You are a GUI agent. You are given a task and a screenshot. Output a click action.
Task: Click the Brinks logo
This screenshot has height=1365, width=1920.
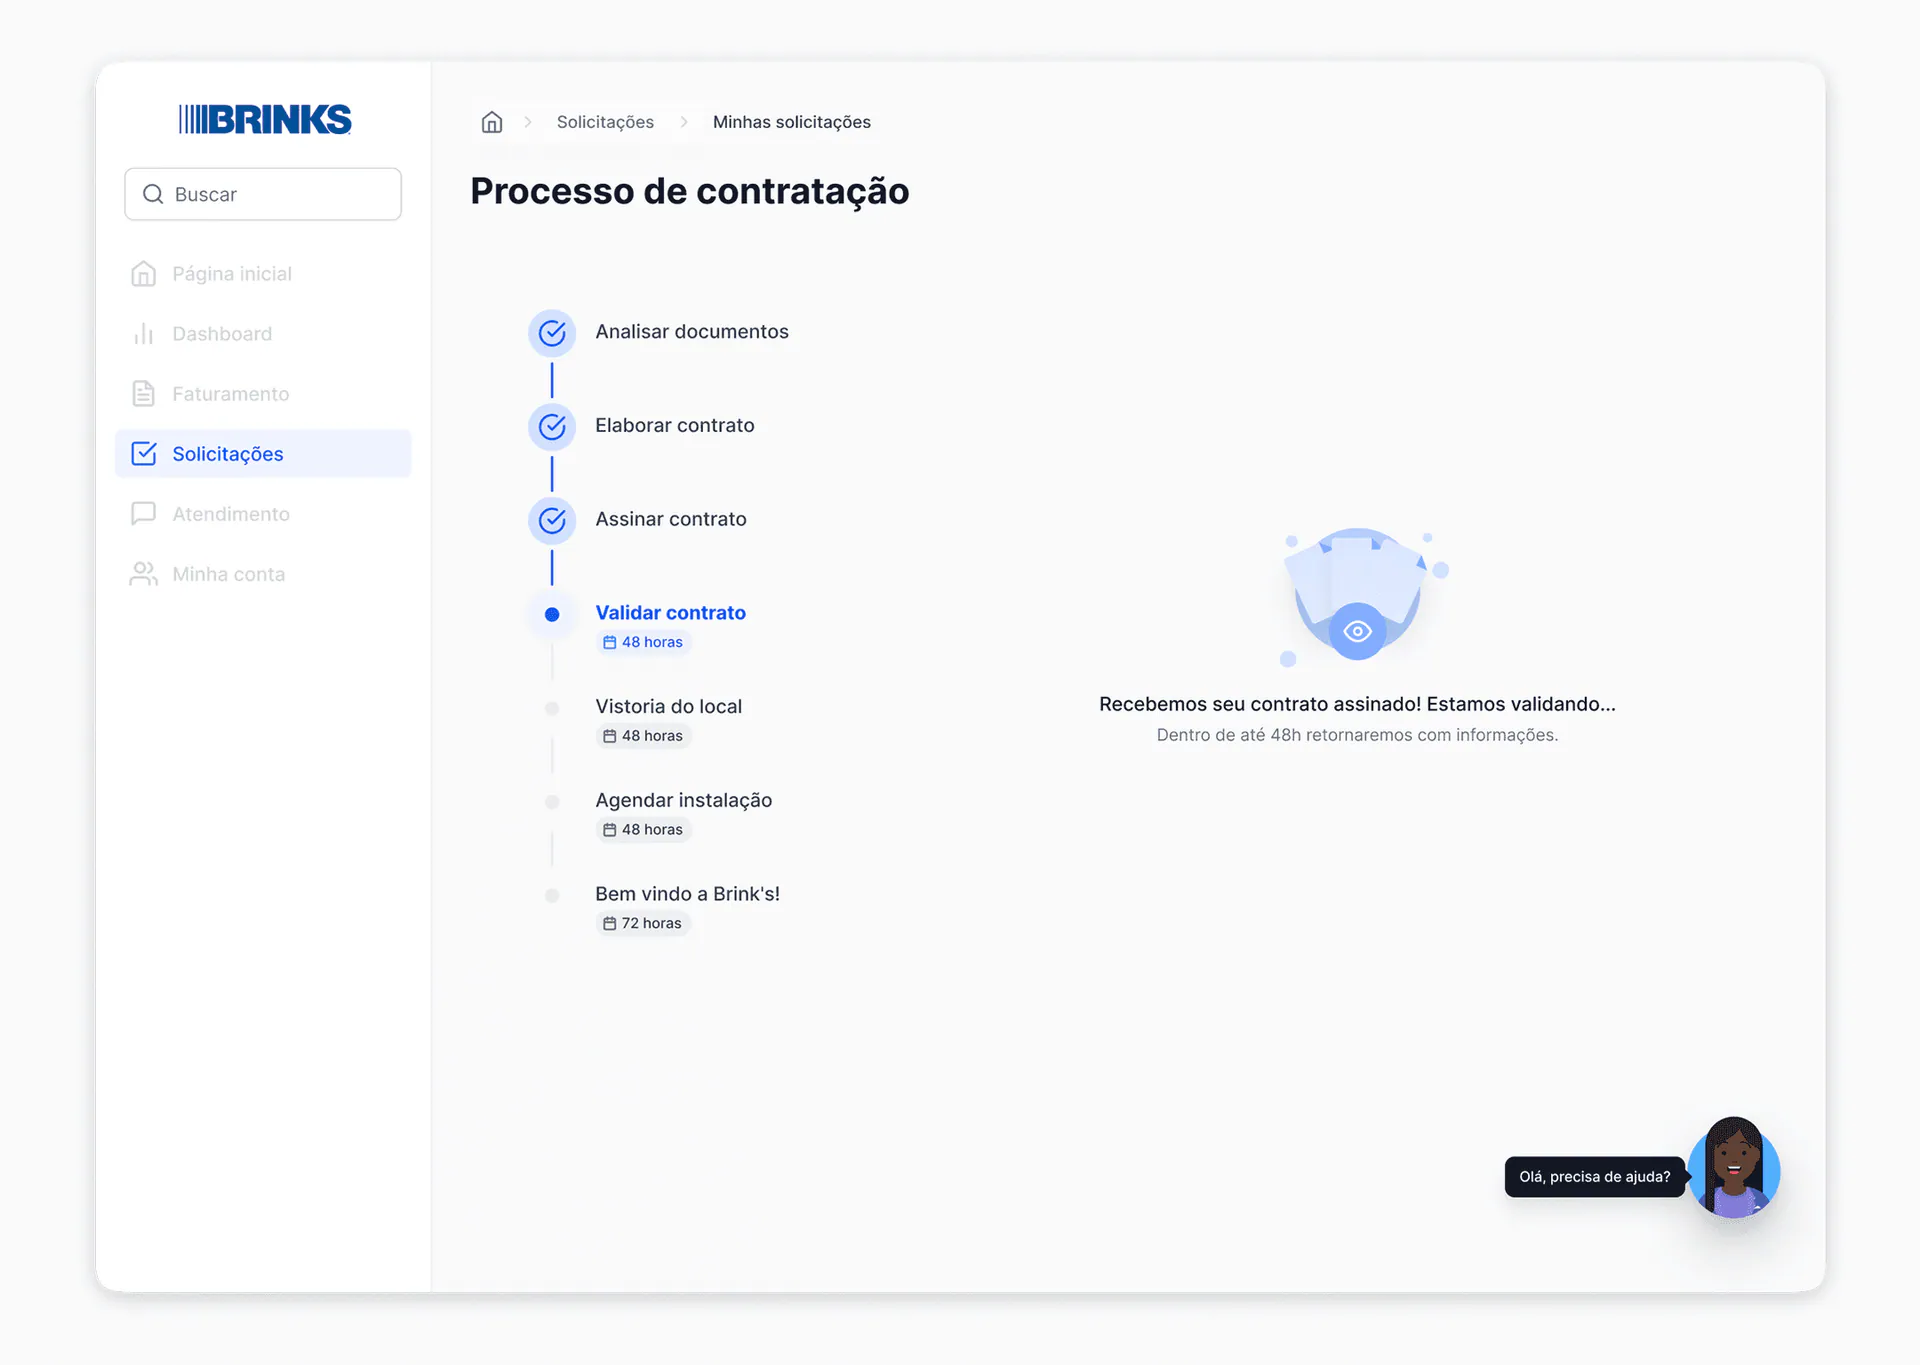coord(265,119)
